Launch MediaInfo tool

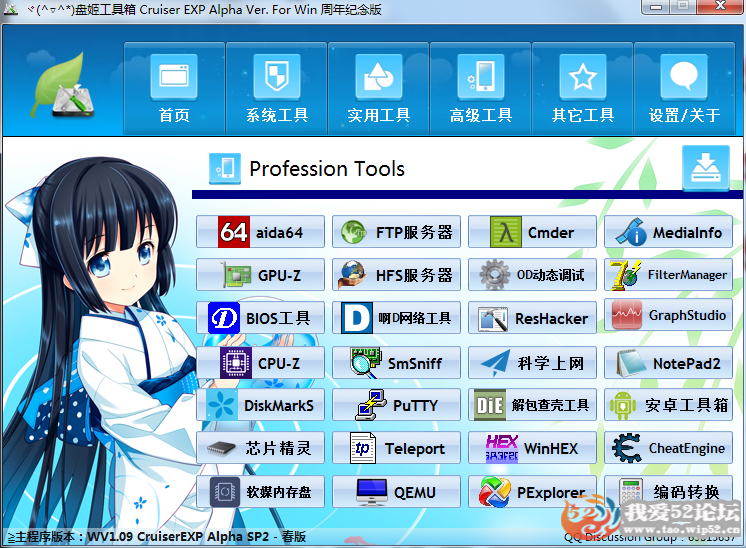668,232
